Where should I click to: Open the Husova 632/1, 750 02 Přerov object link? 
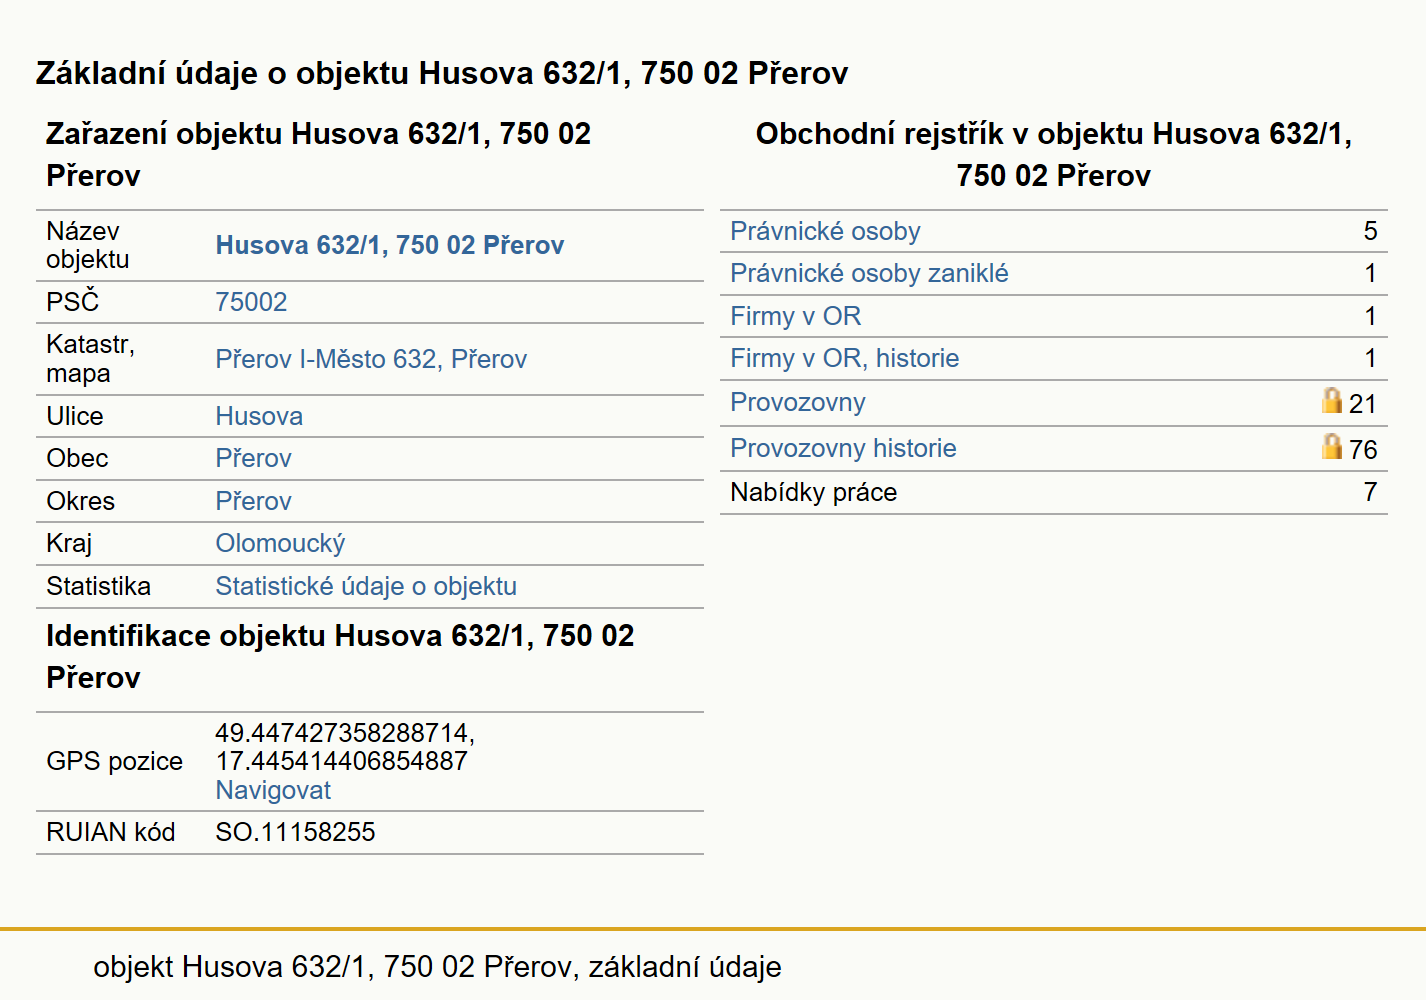tap(390, 245)
